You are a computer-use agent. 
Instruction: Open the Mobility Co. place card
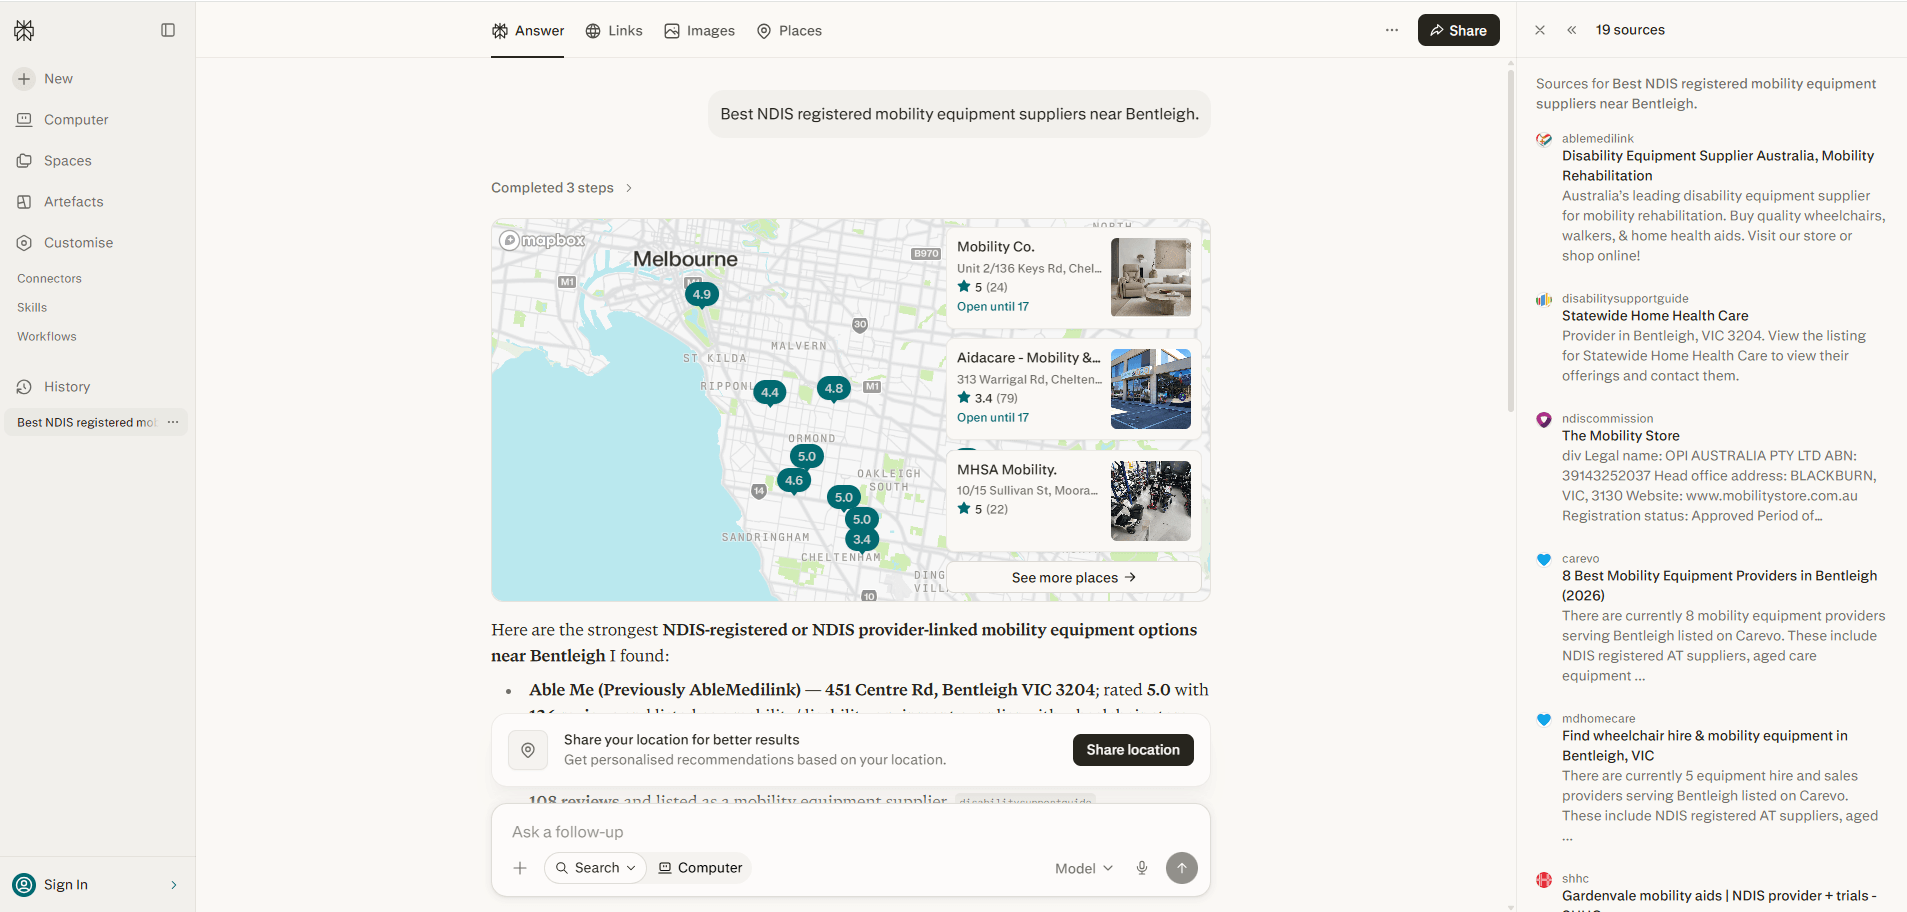tap(1074, 277)
